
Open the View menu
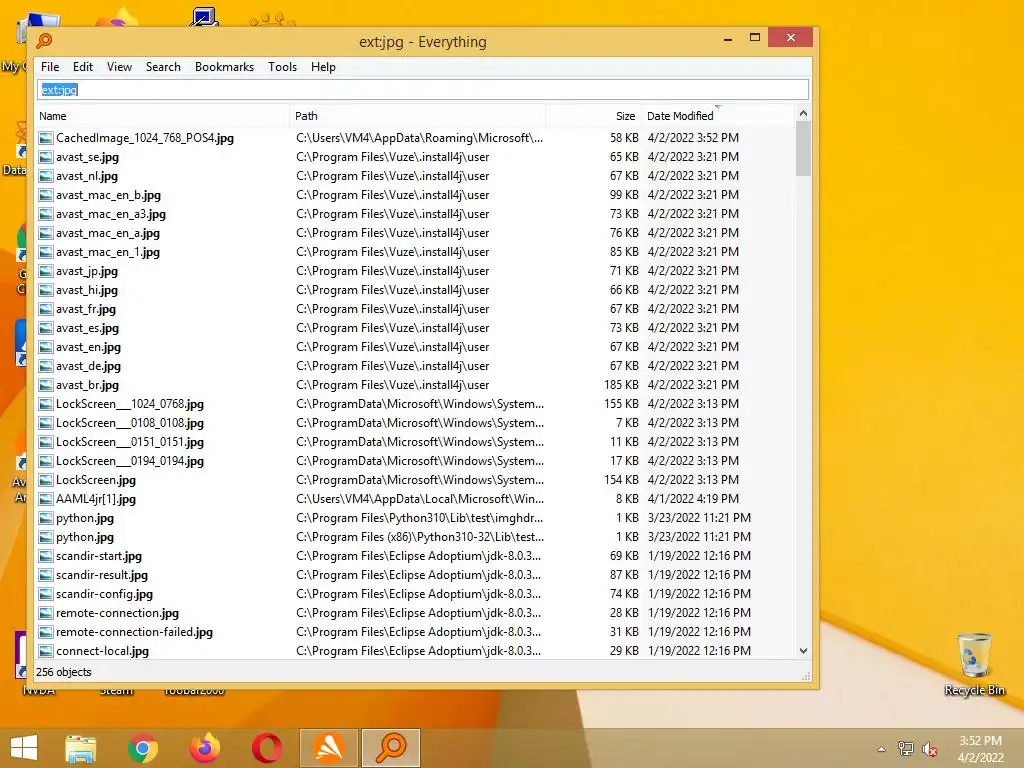coord(120,67)
